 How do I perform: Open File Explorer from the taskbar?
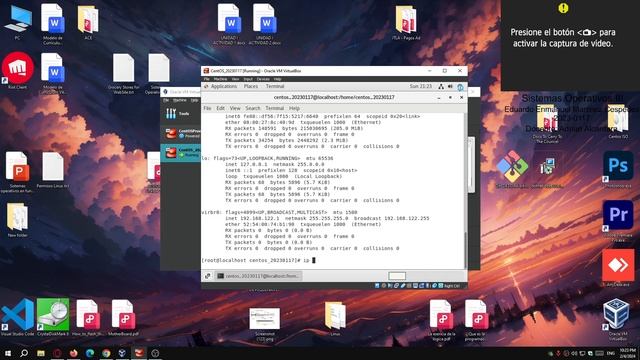point(41,353)
